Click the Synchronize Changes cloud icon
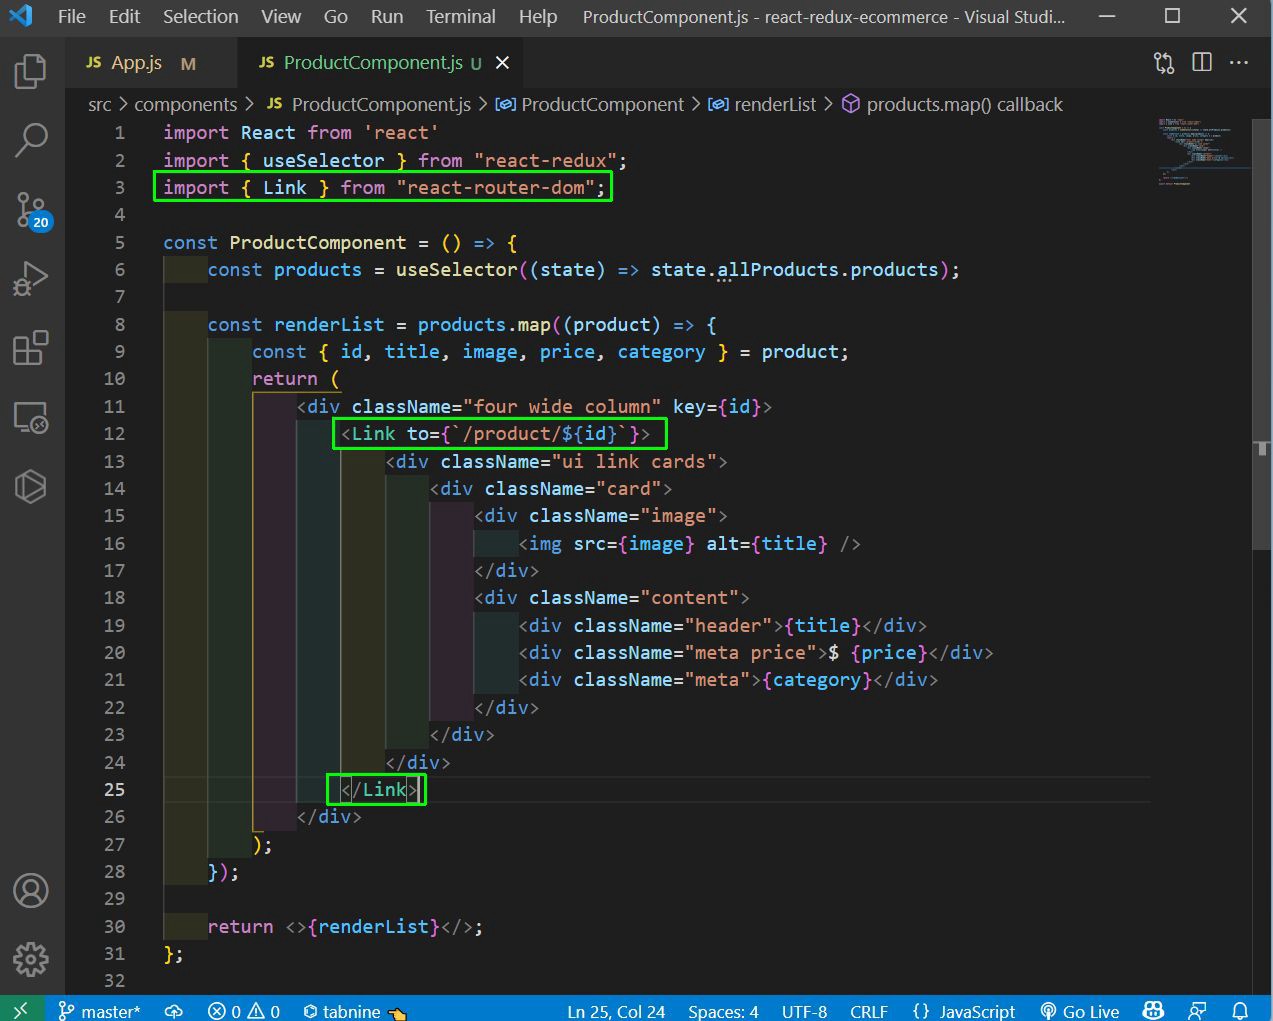Screen dimensions: 1273x1021 coord(173,1011)
